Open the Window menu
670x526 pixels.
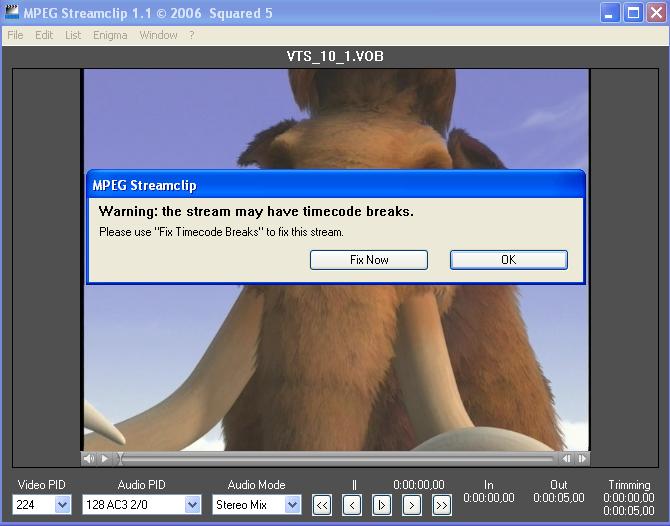tap(158, 35)
